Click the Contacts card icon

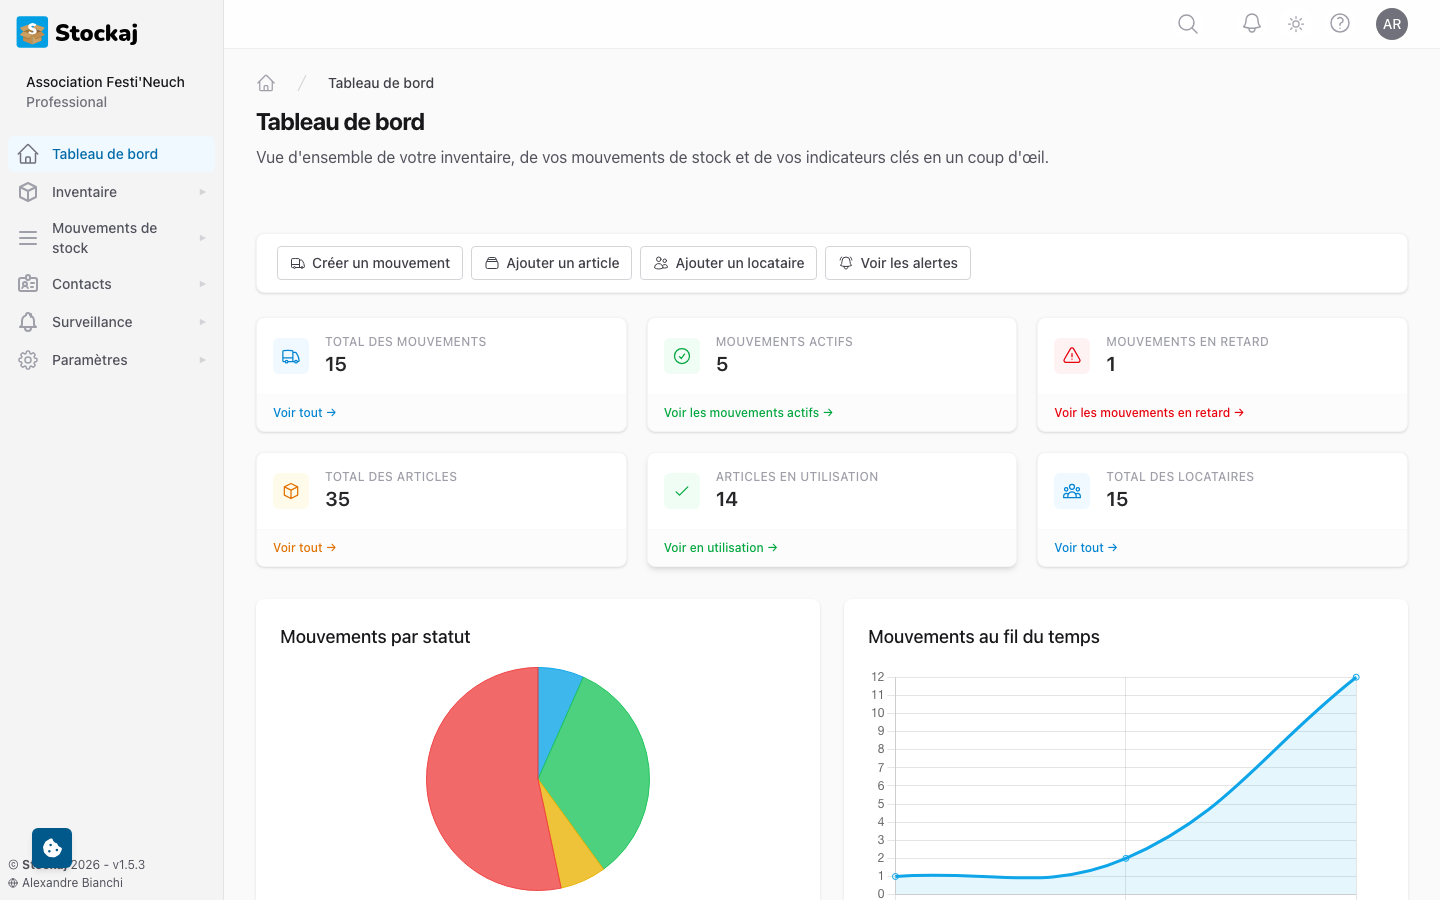click(x=28, y=284)
